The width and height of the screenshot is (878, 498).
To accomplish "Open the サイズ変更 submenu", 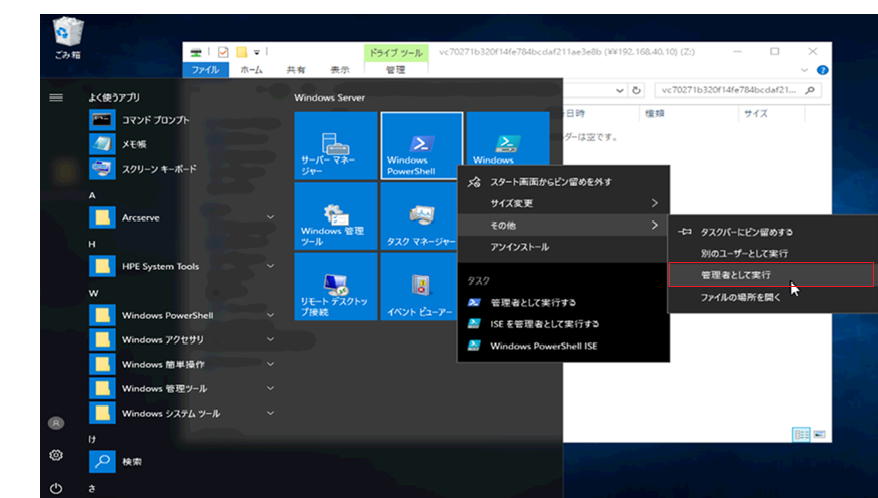I will (563, 203).
